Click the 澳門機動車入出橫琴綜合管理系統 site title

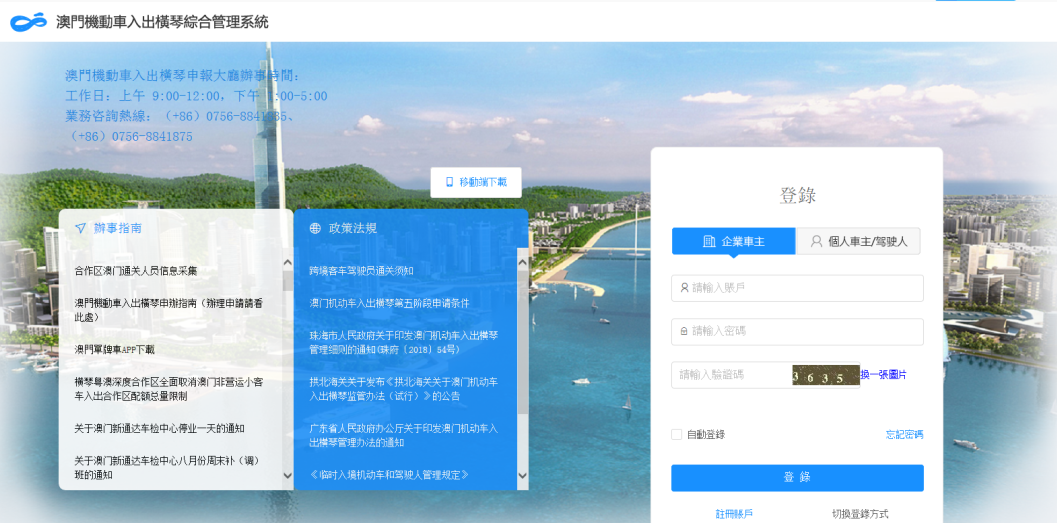click(x=162, y=22)
